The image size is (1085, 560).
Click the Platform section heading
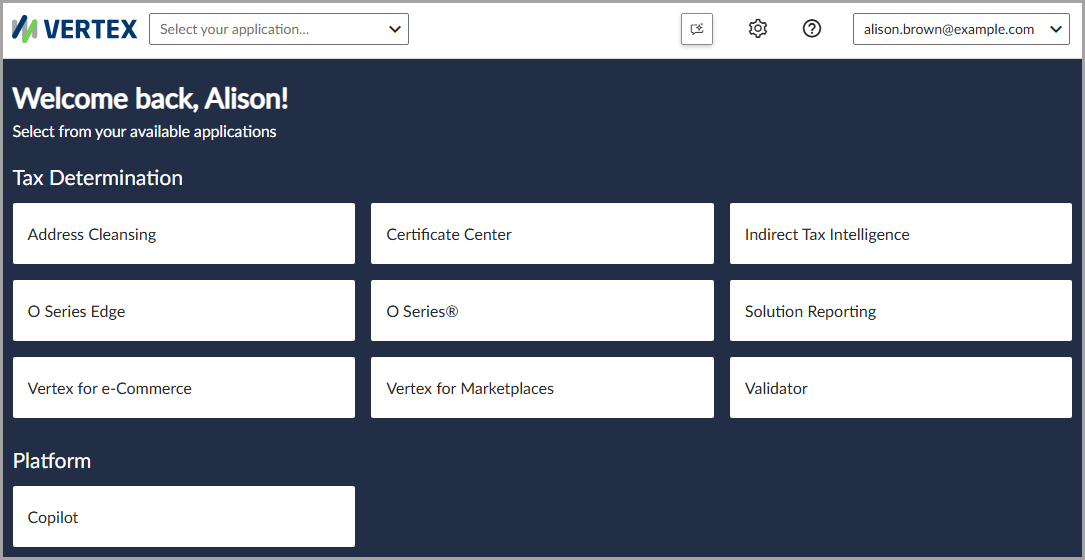tap(52, 460)
